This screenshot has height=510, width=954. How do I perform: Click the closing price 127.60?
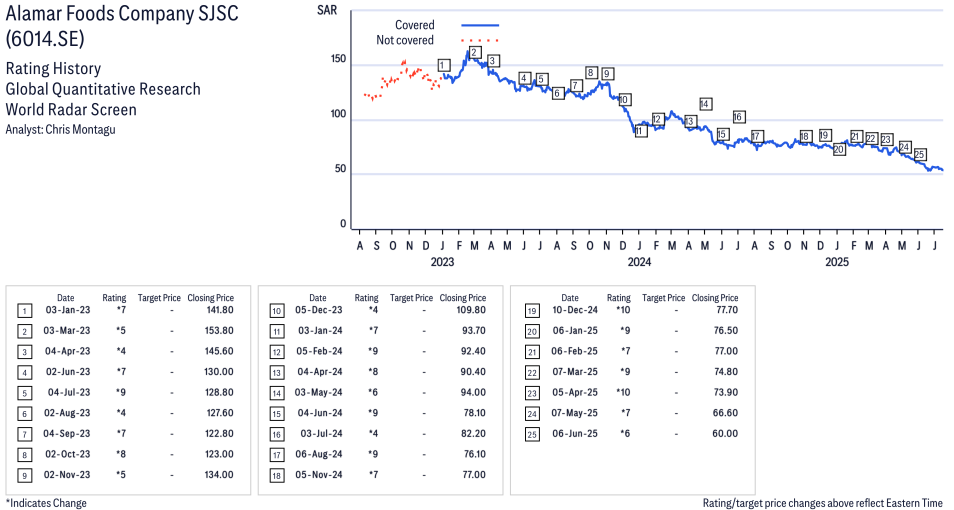pos(220,413)
